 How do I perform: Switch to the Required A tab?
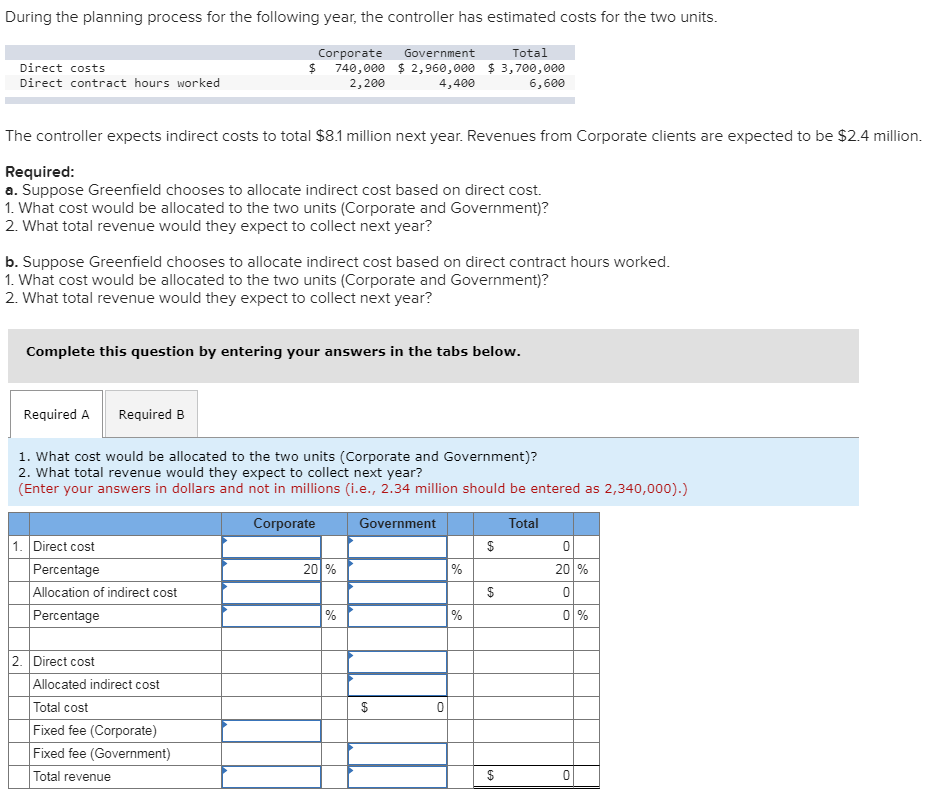[x=56, y=414]
